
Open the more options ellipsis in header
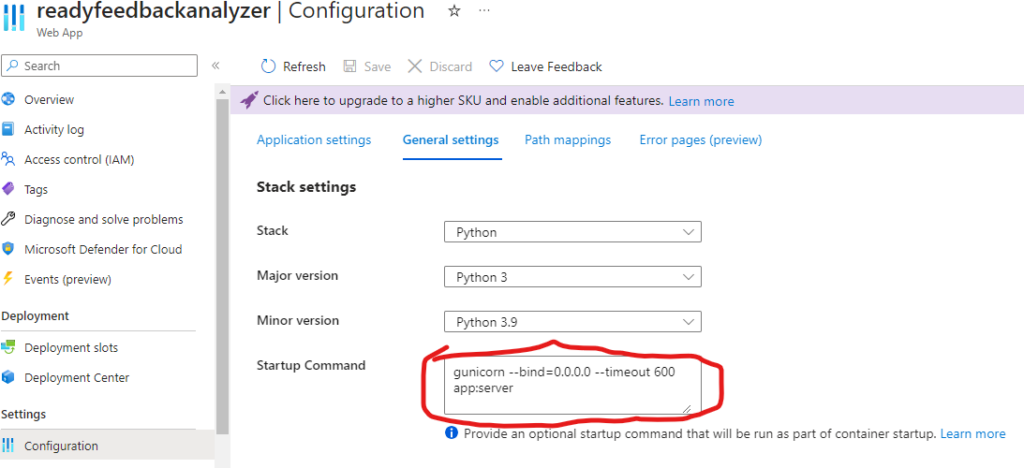[x=484, y=11]
